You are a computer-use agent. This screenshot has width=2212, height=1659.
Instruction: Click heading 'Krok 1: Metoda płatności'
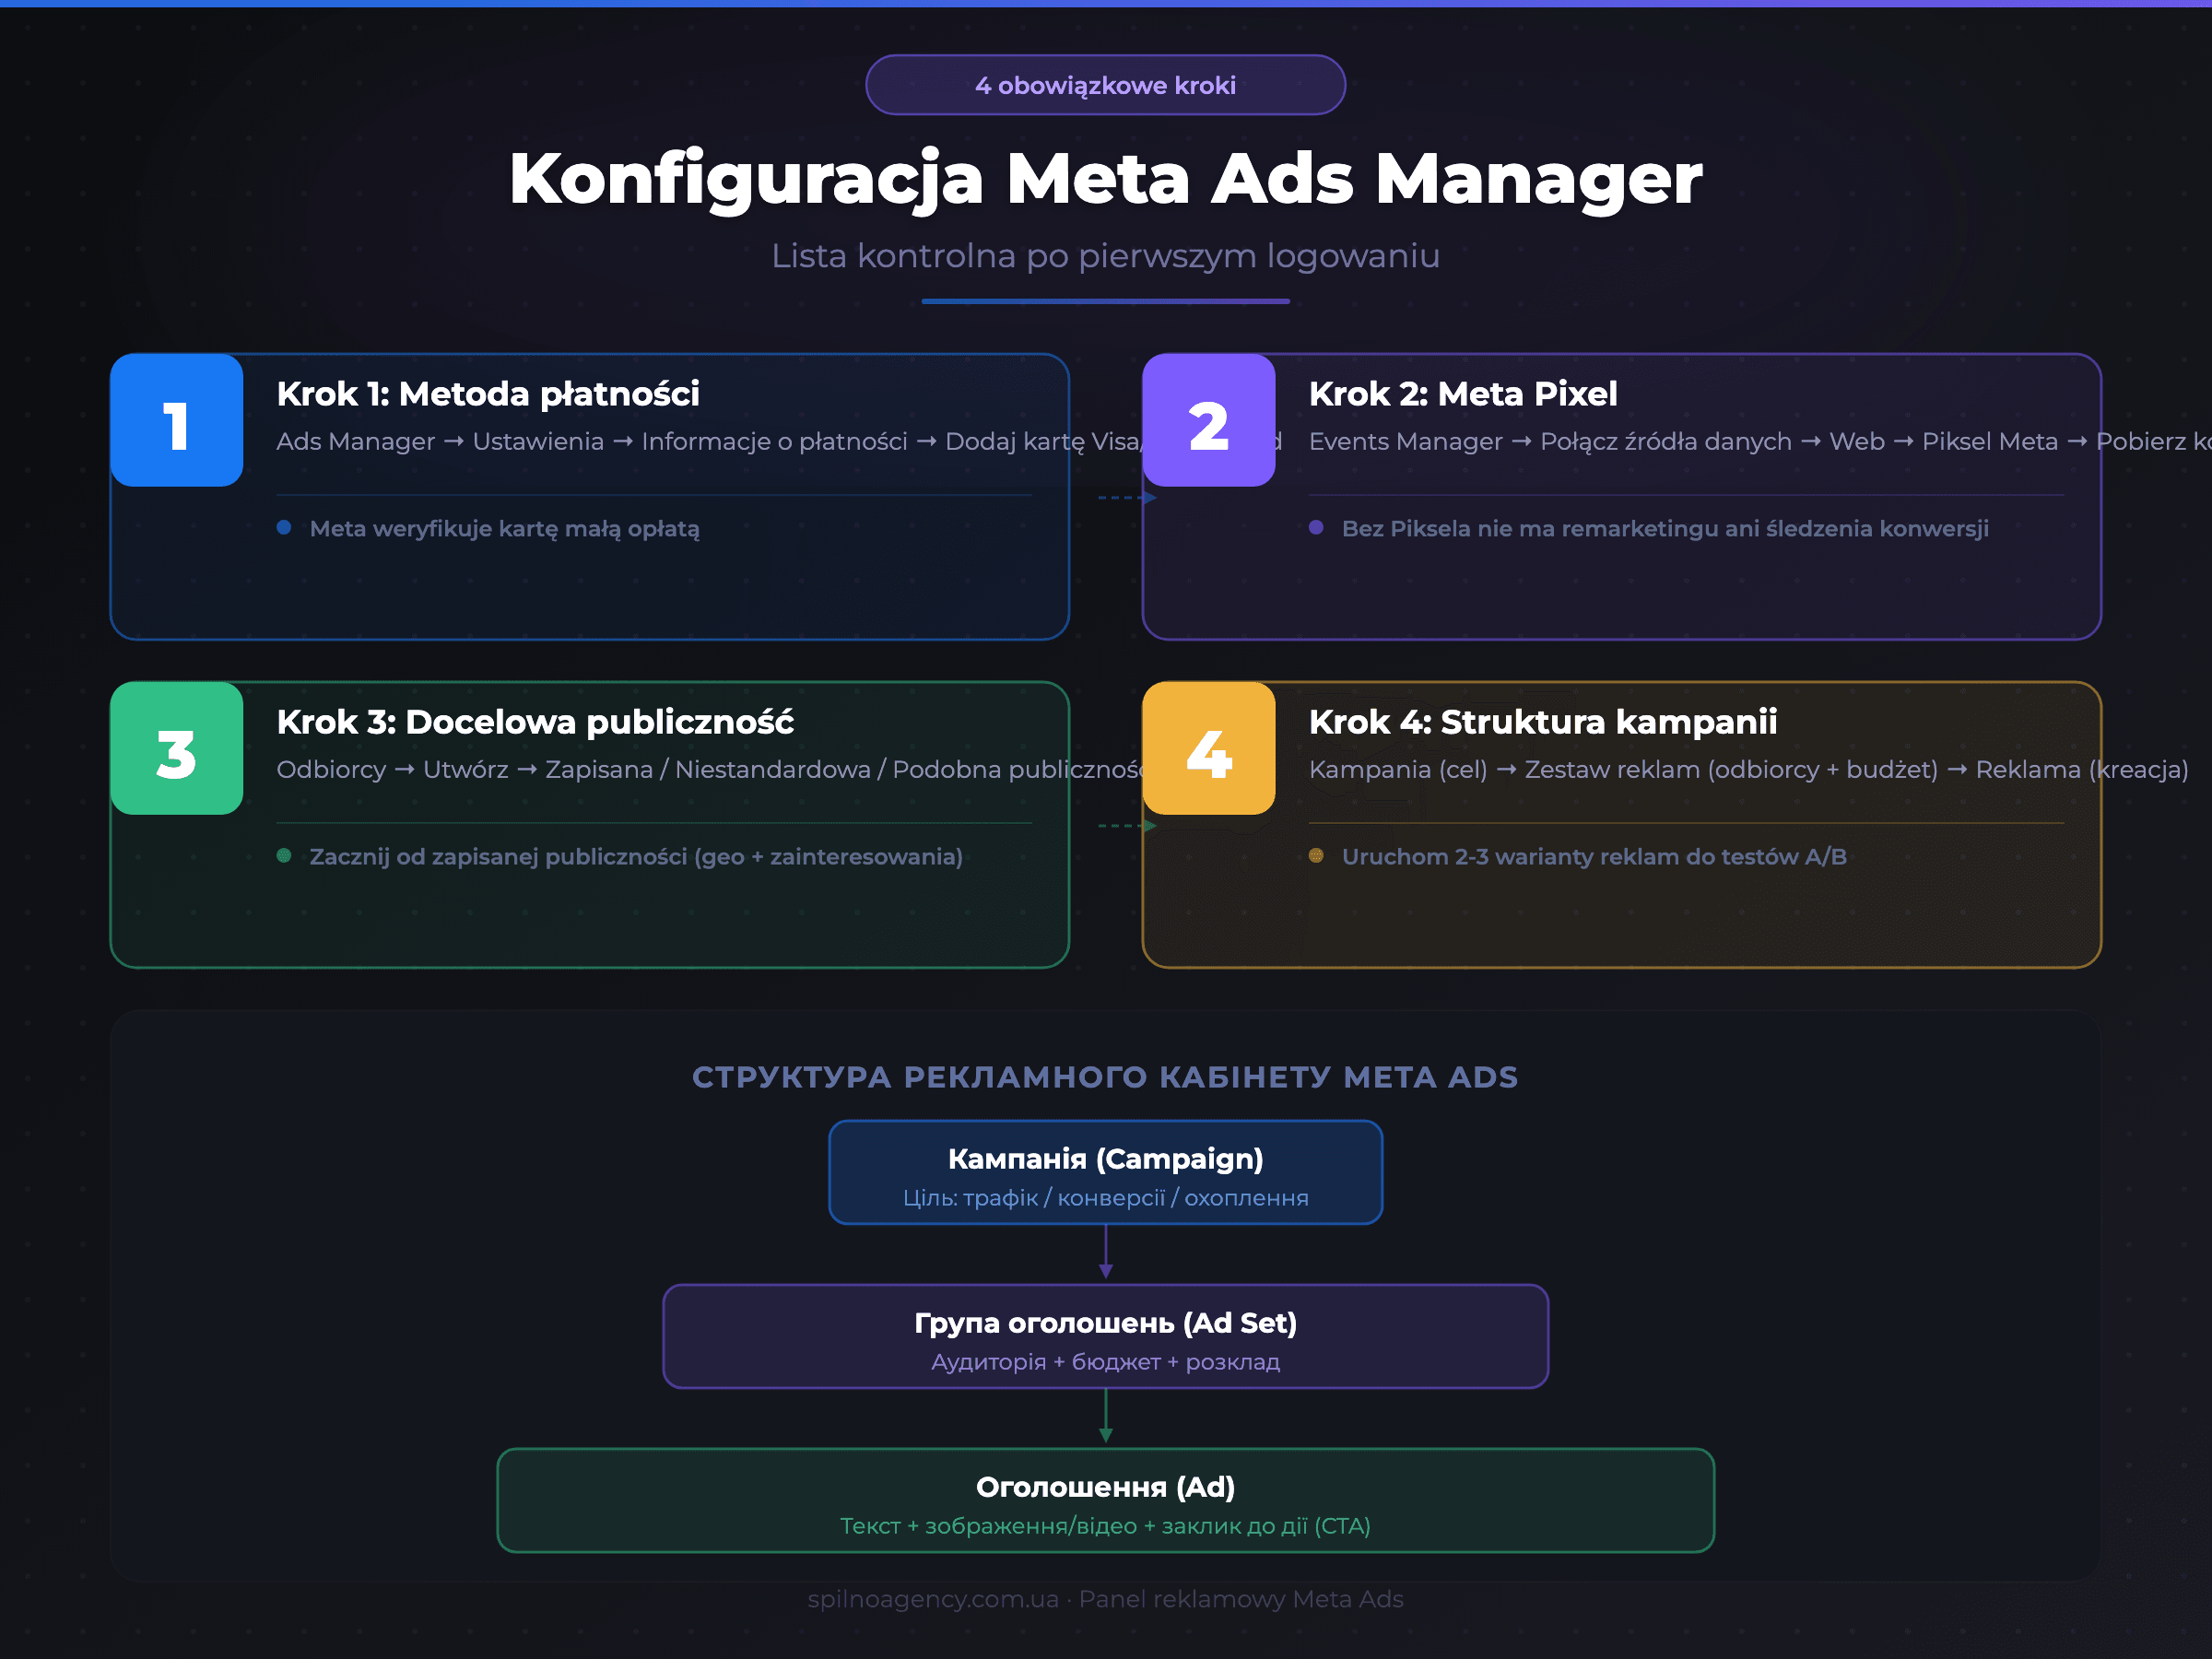pos(488,394)
